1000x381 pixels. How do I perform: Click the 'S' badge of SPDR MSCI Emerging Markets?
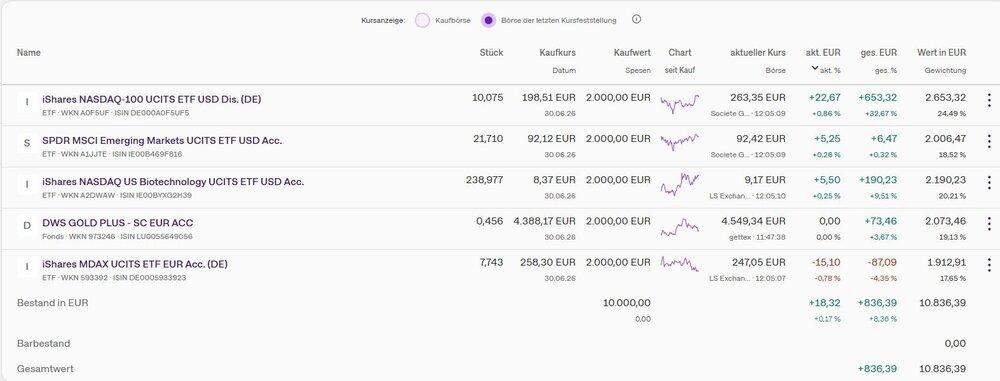[27, 143]
